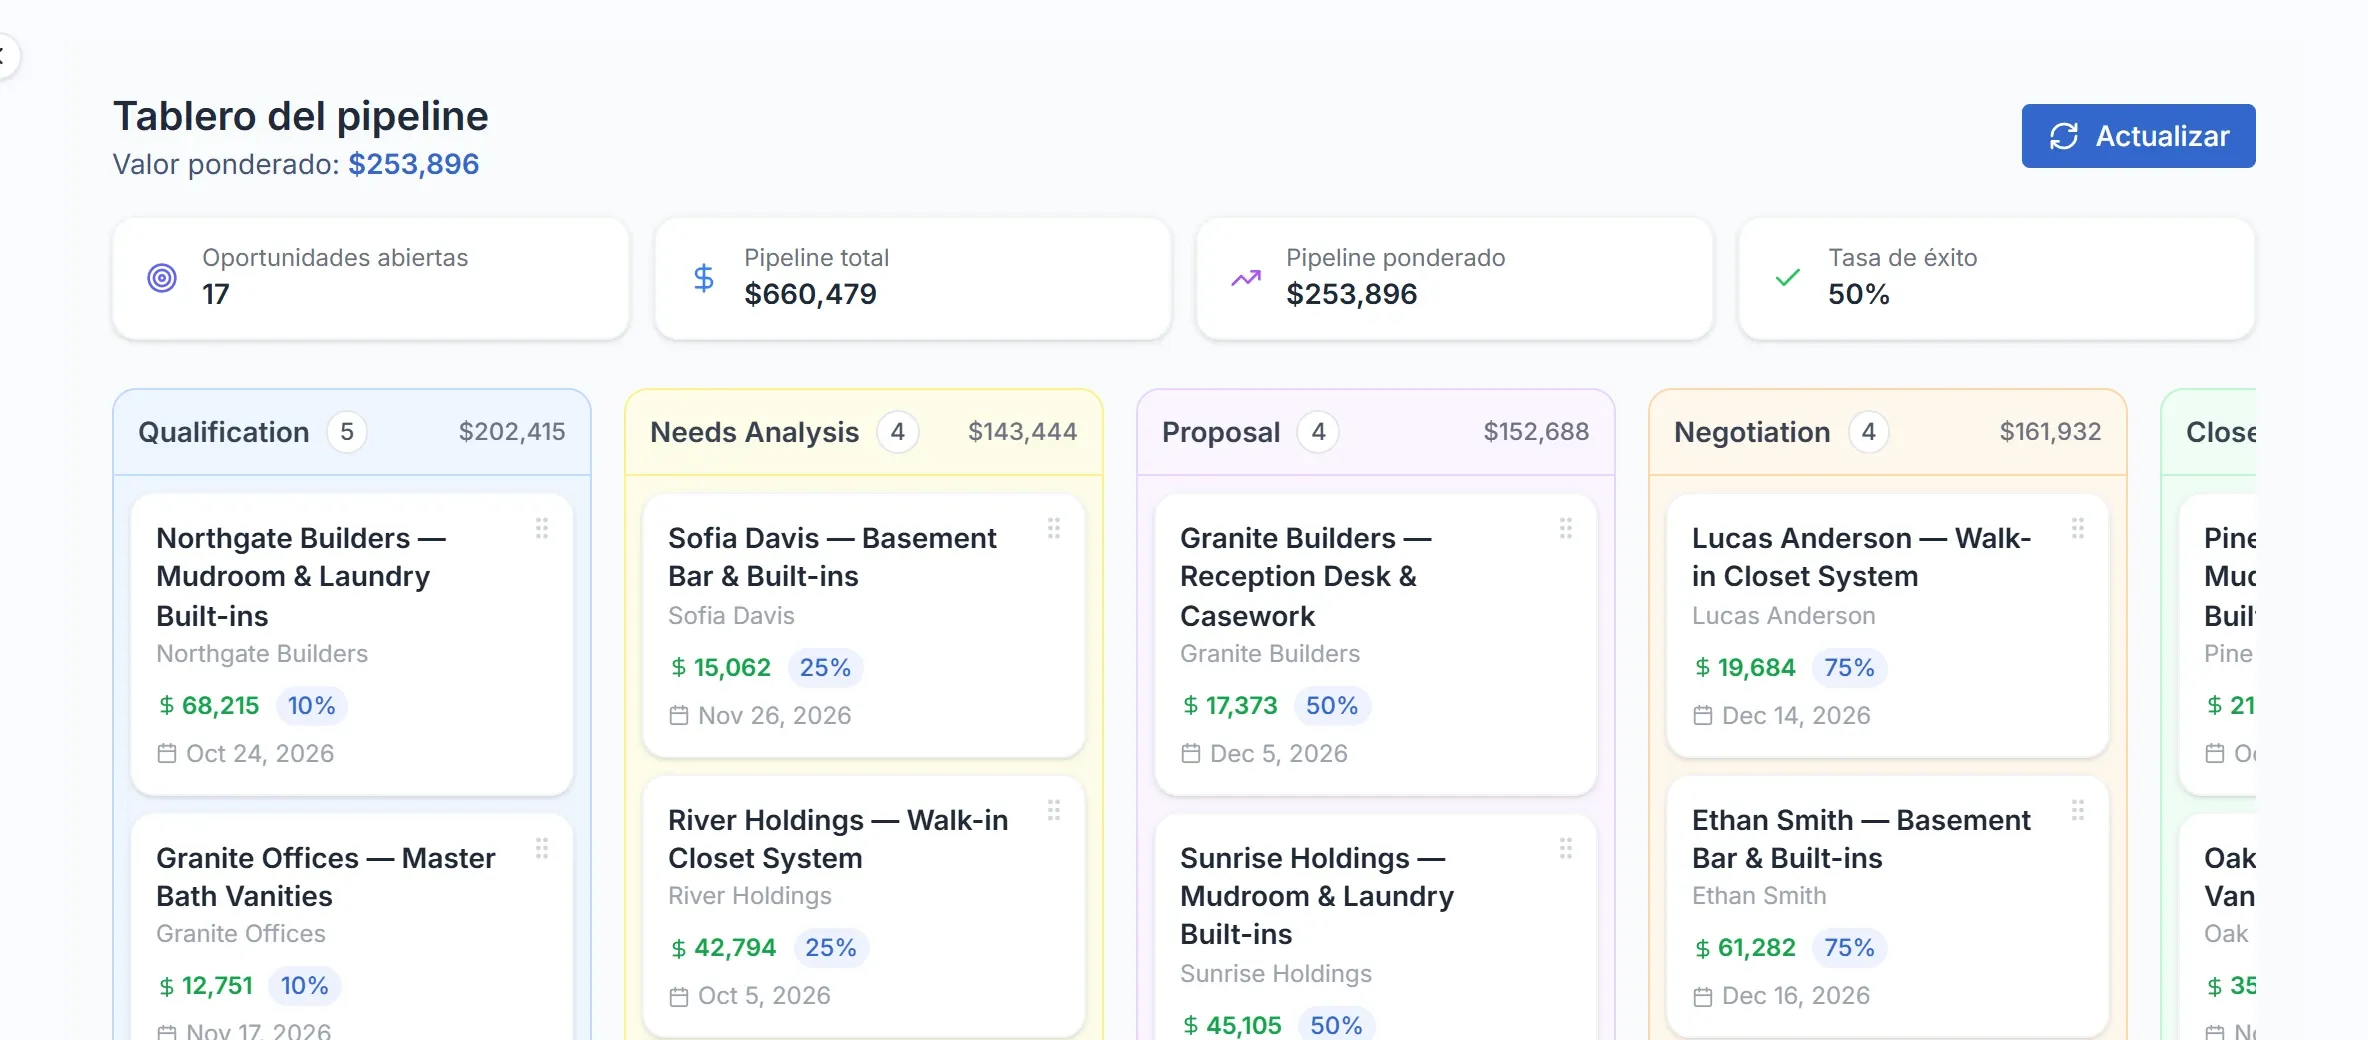Click the Qualification count badge showing 5
Viewport: 2368px width, 1040px height.
point(347,432)
